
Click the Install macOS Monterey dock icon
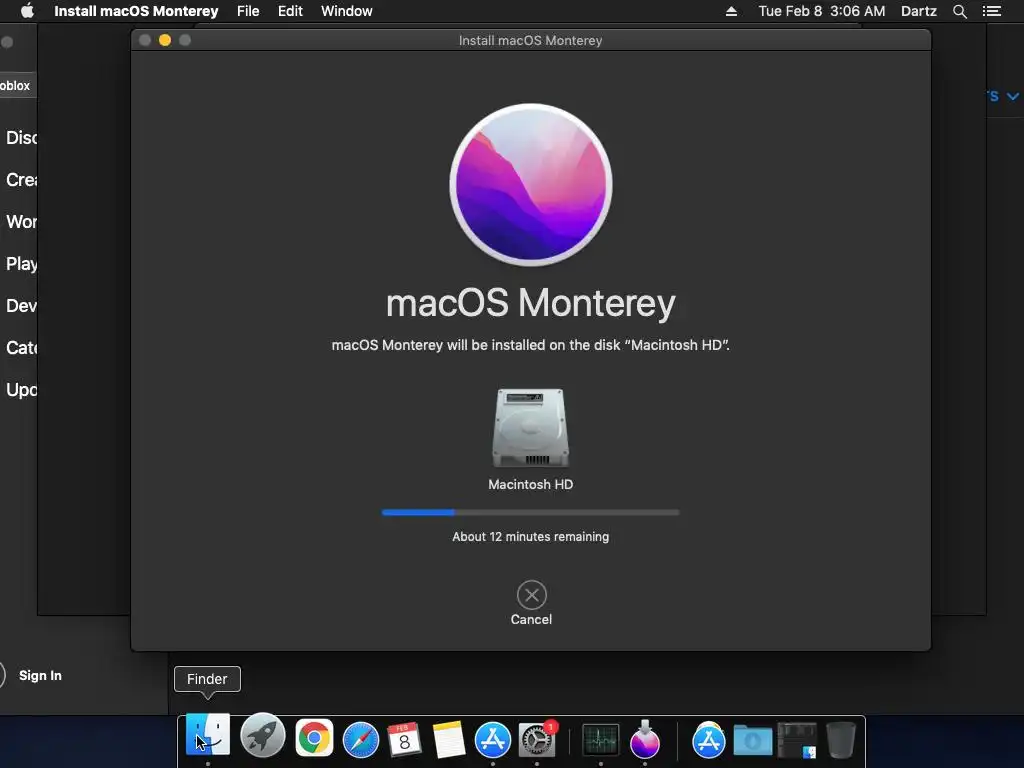[645, 739]
